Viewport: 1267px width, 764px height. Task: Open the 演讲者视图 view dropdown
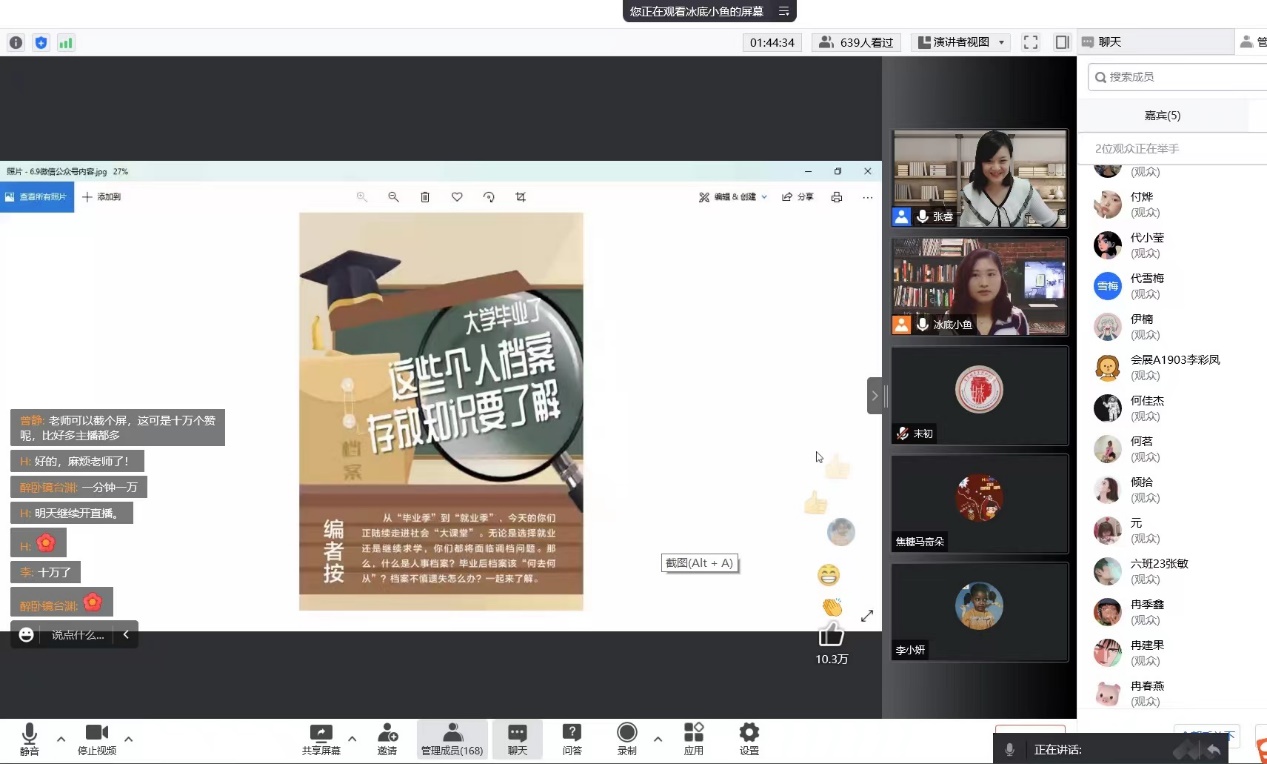pos(961,42)
